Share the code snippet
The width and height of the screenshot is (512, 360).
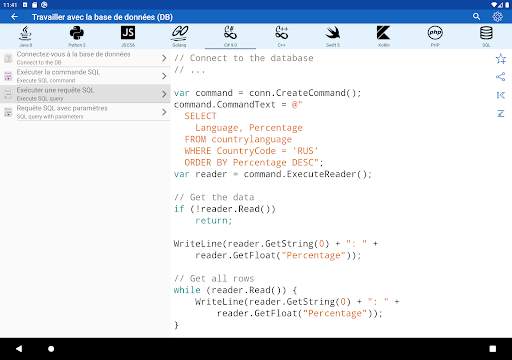pyautogui.click(x=501, y=77)
